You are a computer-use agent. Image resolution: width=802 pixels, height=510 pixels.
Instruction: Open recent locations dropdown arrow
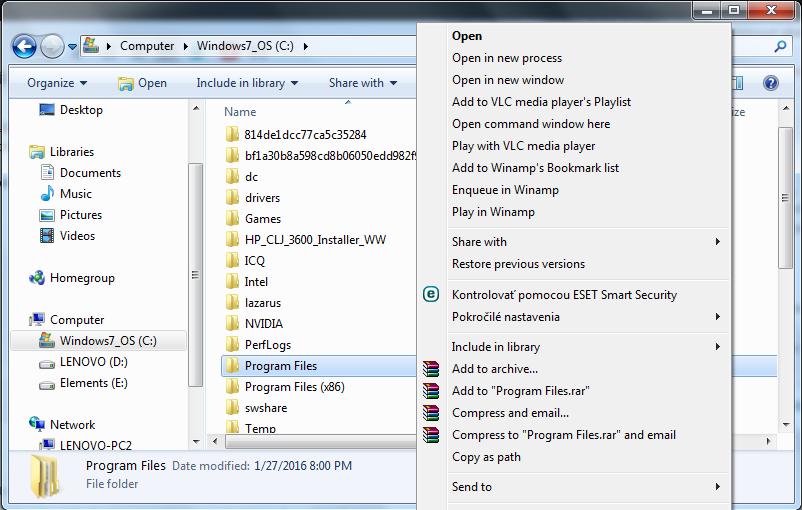click(x=72, y=47)
